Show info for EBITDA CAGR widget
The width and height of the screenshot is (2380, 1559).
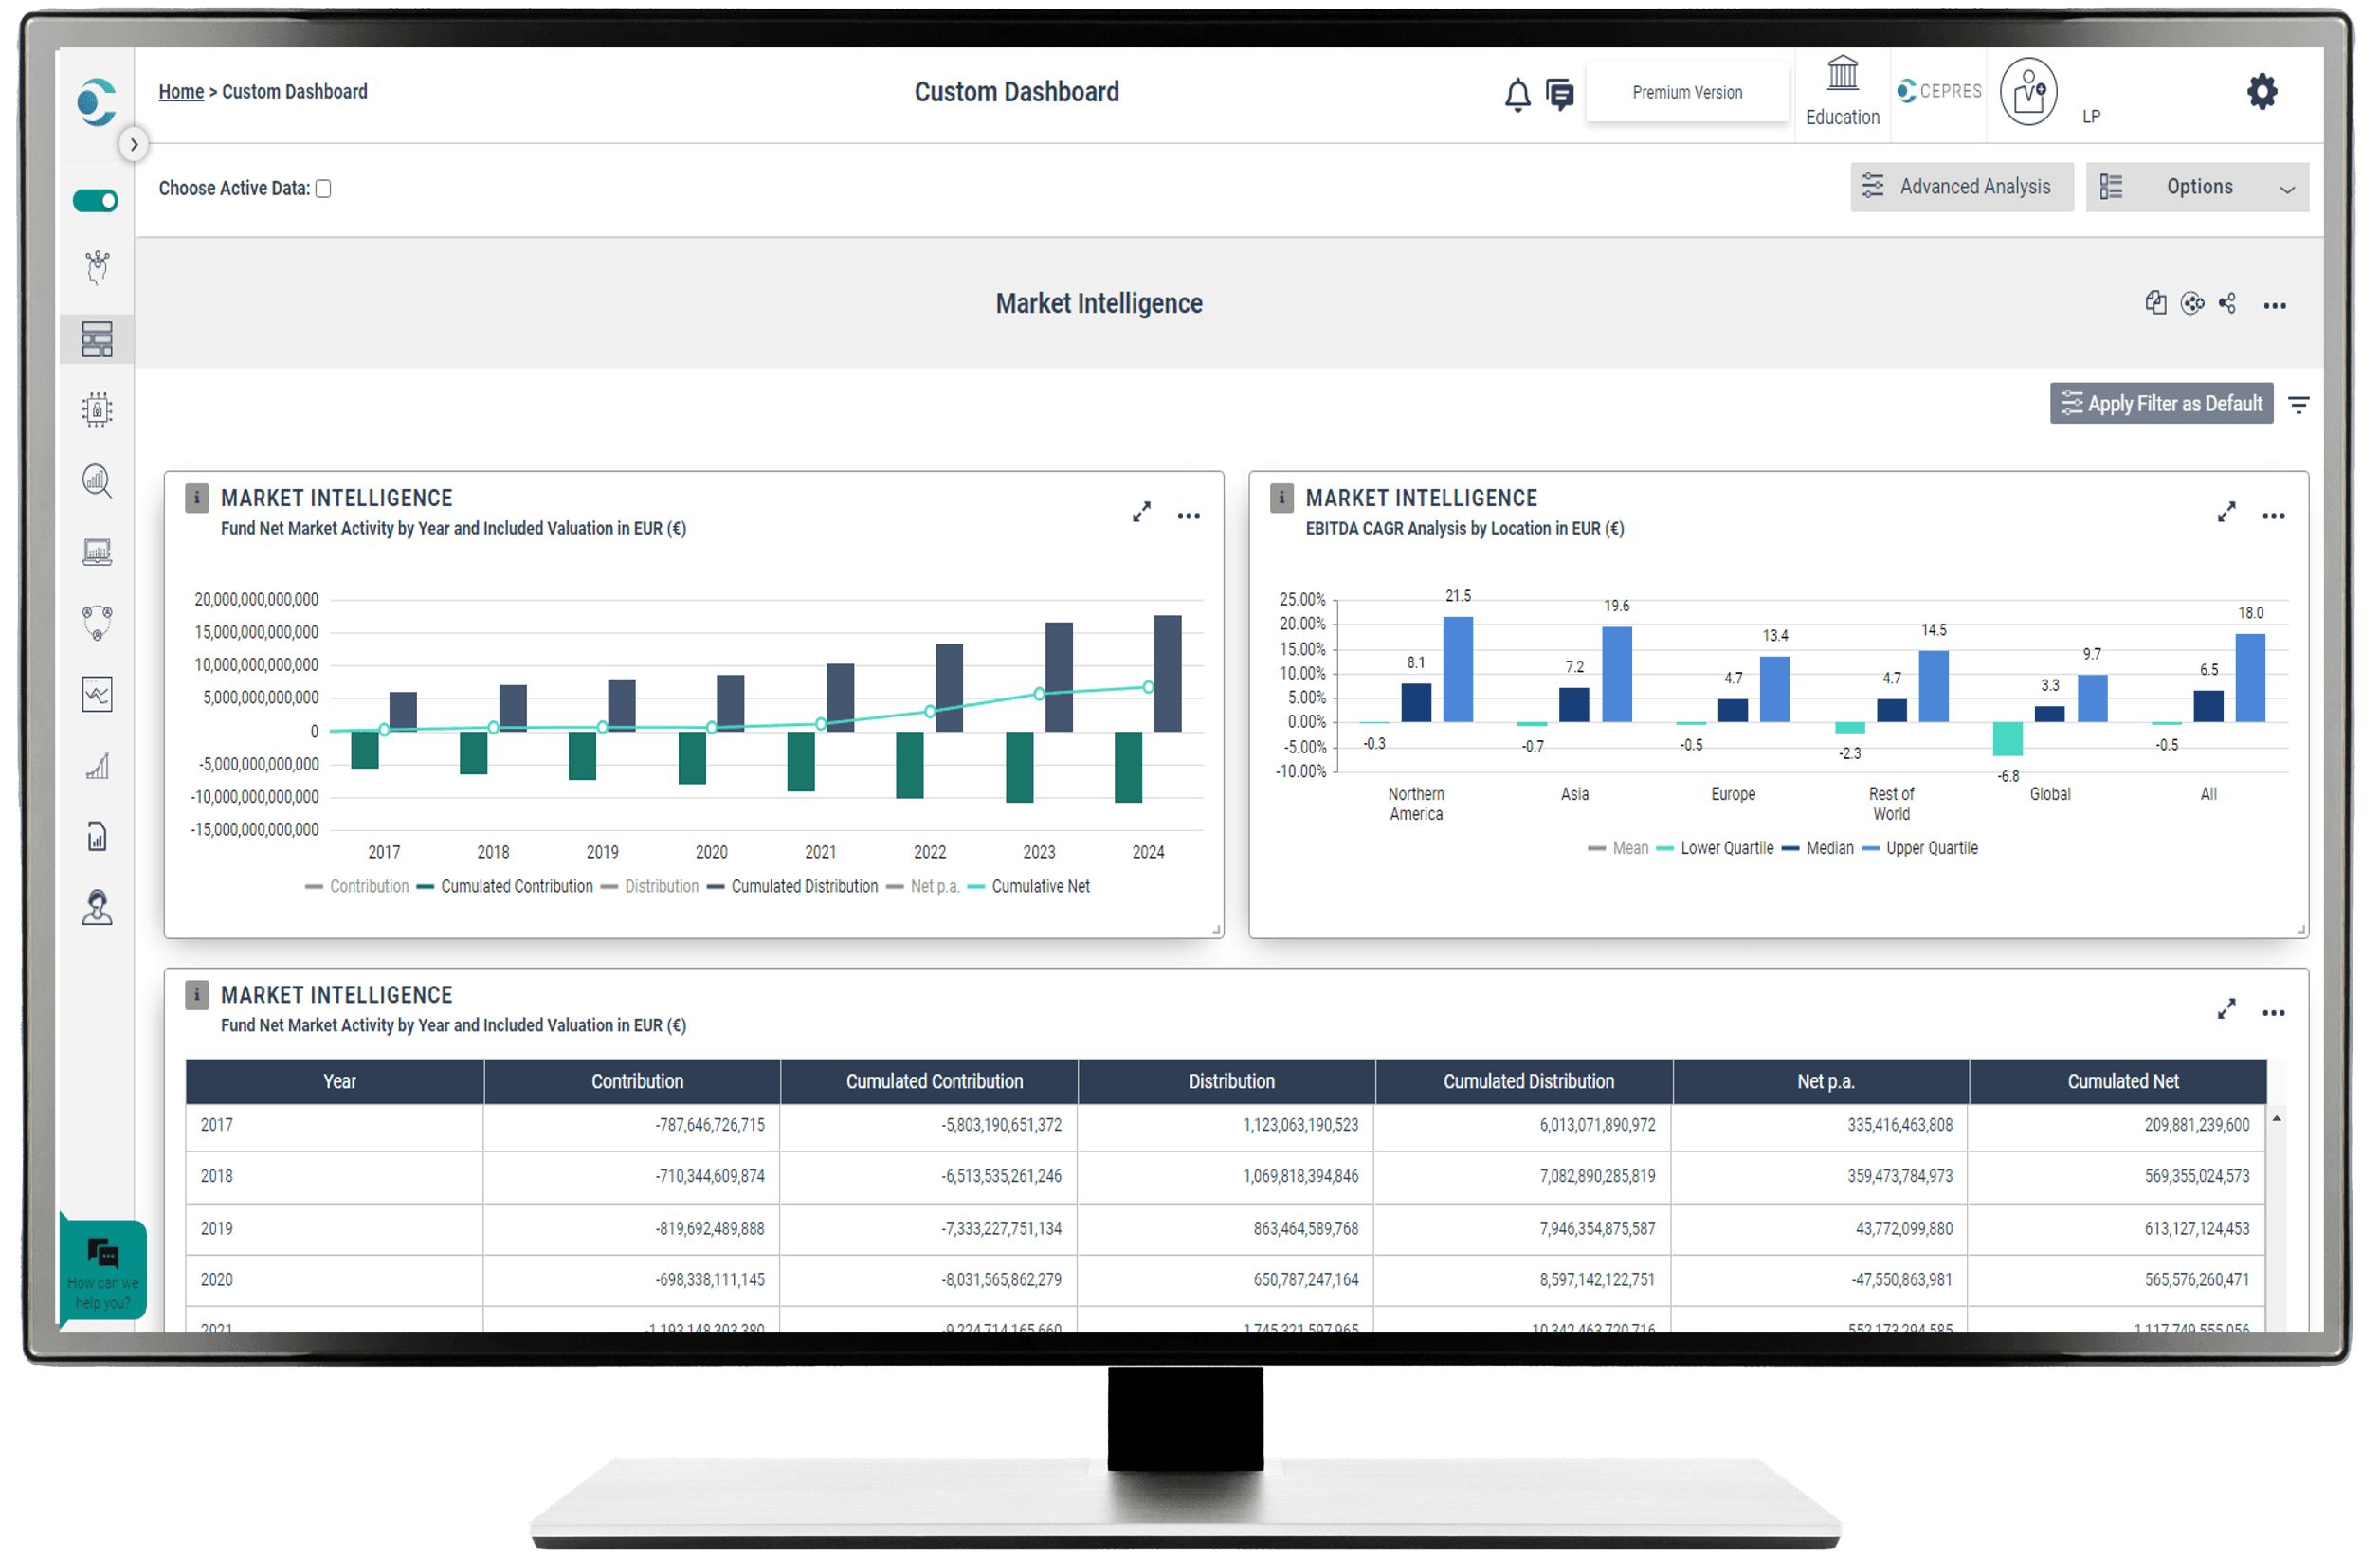point(1281,497)
